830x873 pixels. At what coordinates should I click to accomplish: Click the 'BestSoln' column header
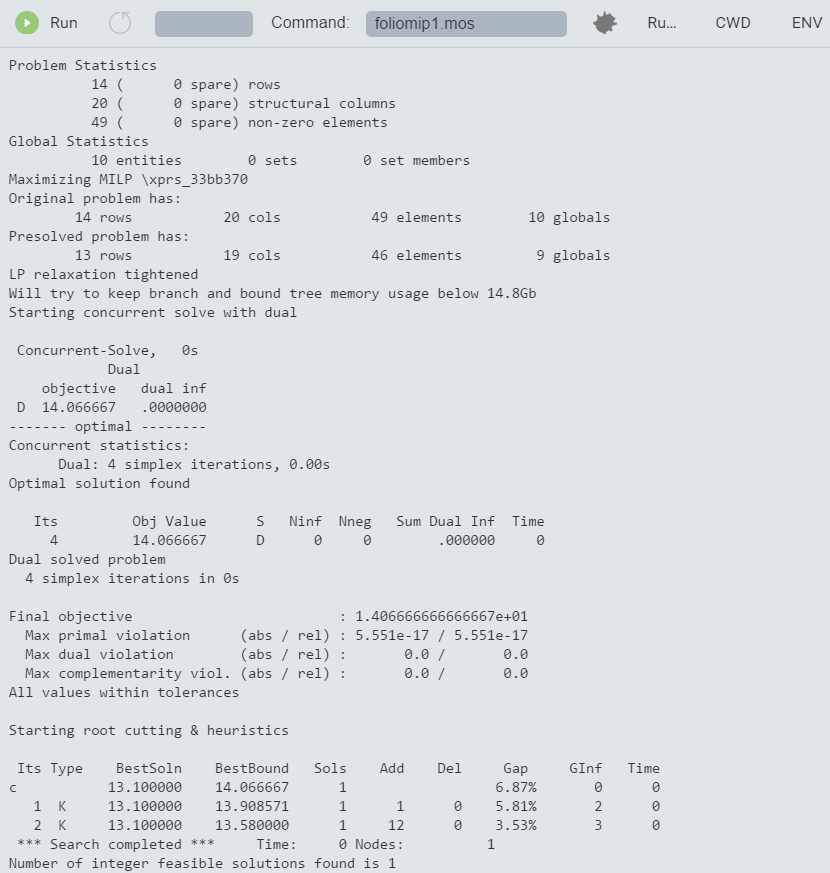149,768
